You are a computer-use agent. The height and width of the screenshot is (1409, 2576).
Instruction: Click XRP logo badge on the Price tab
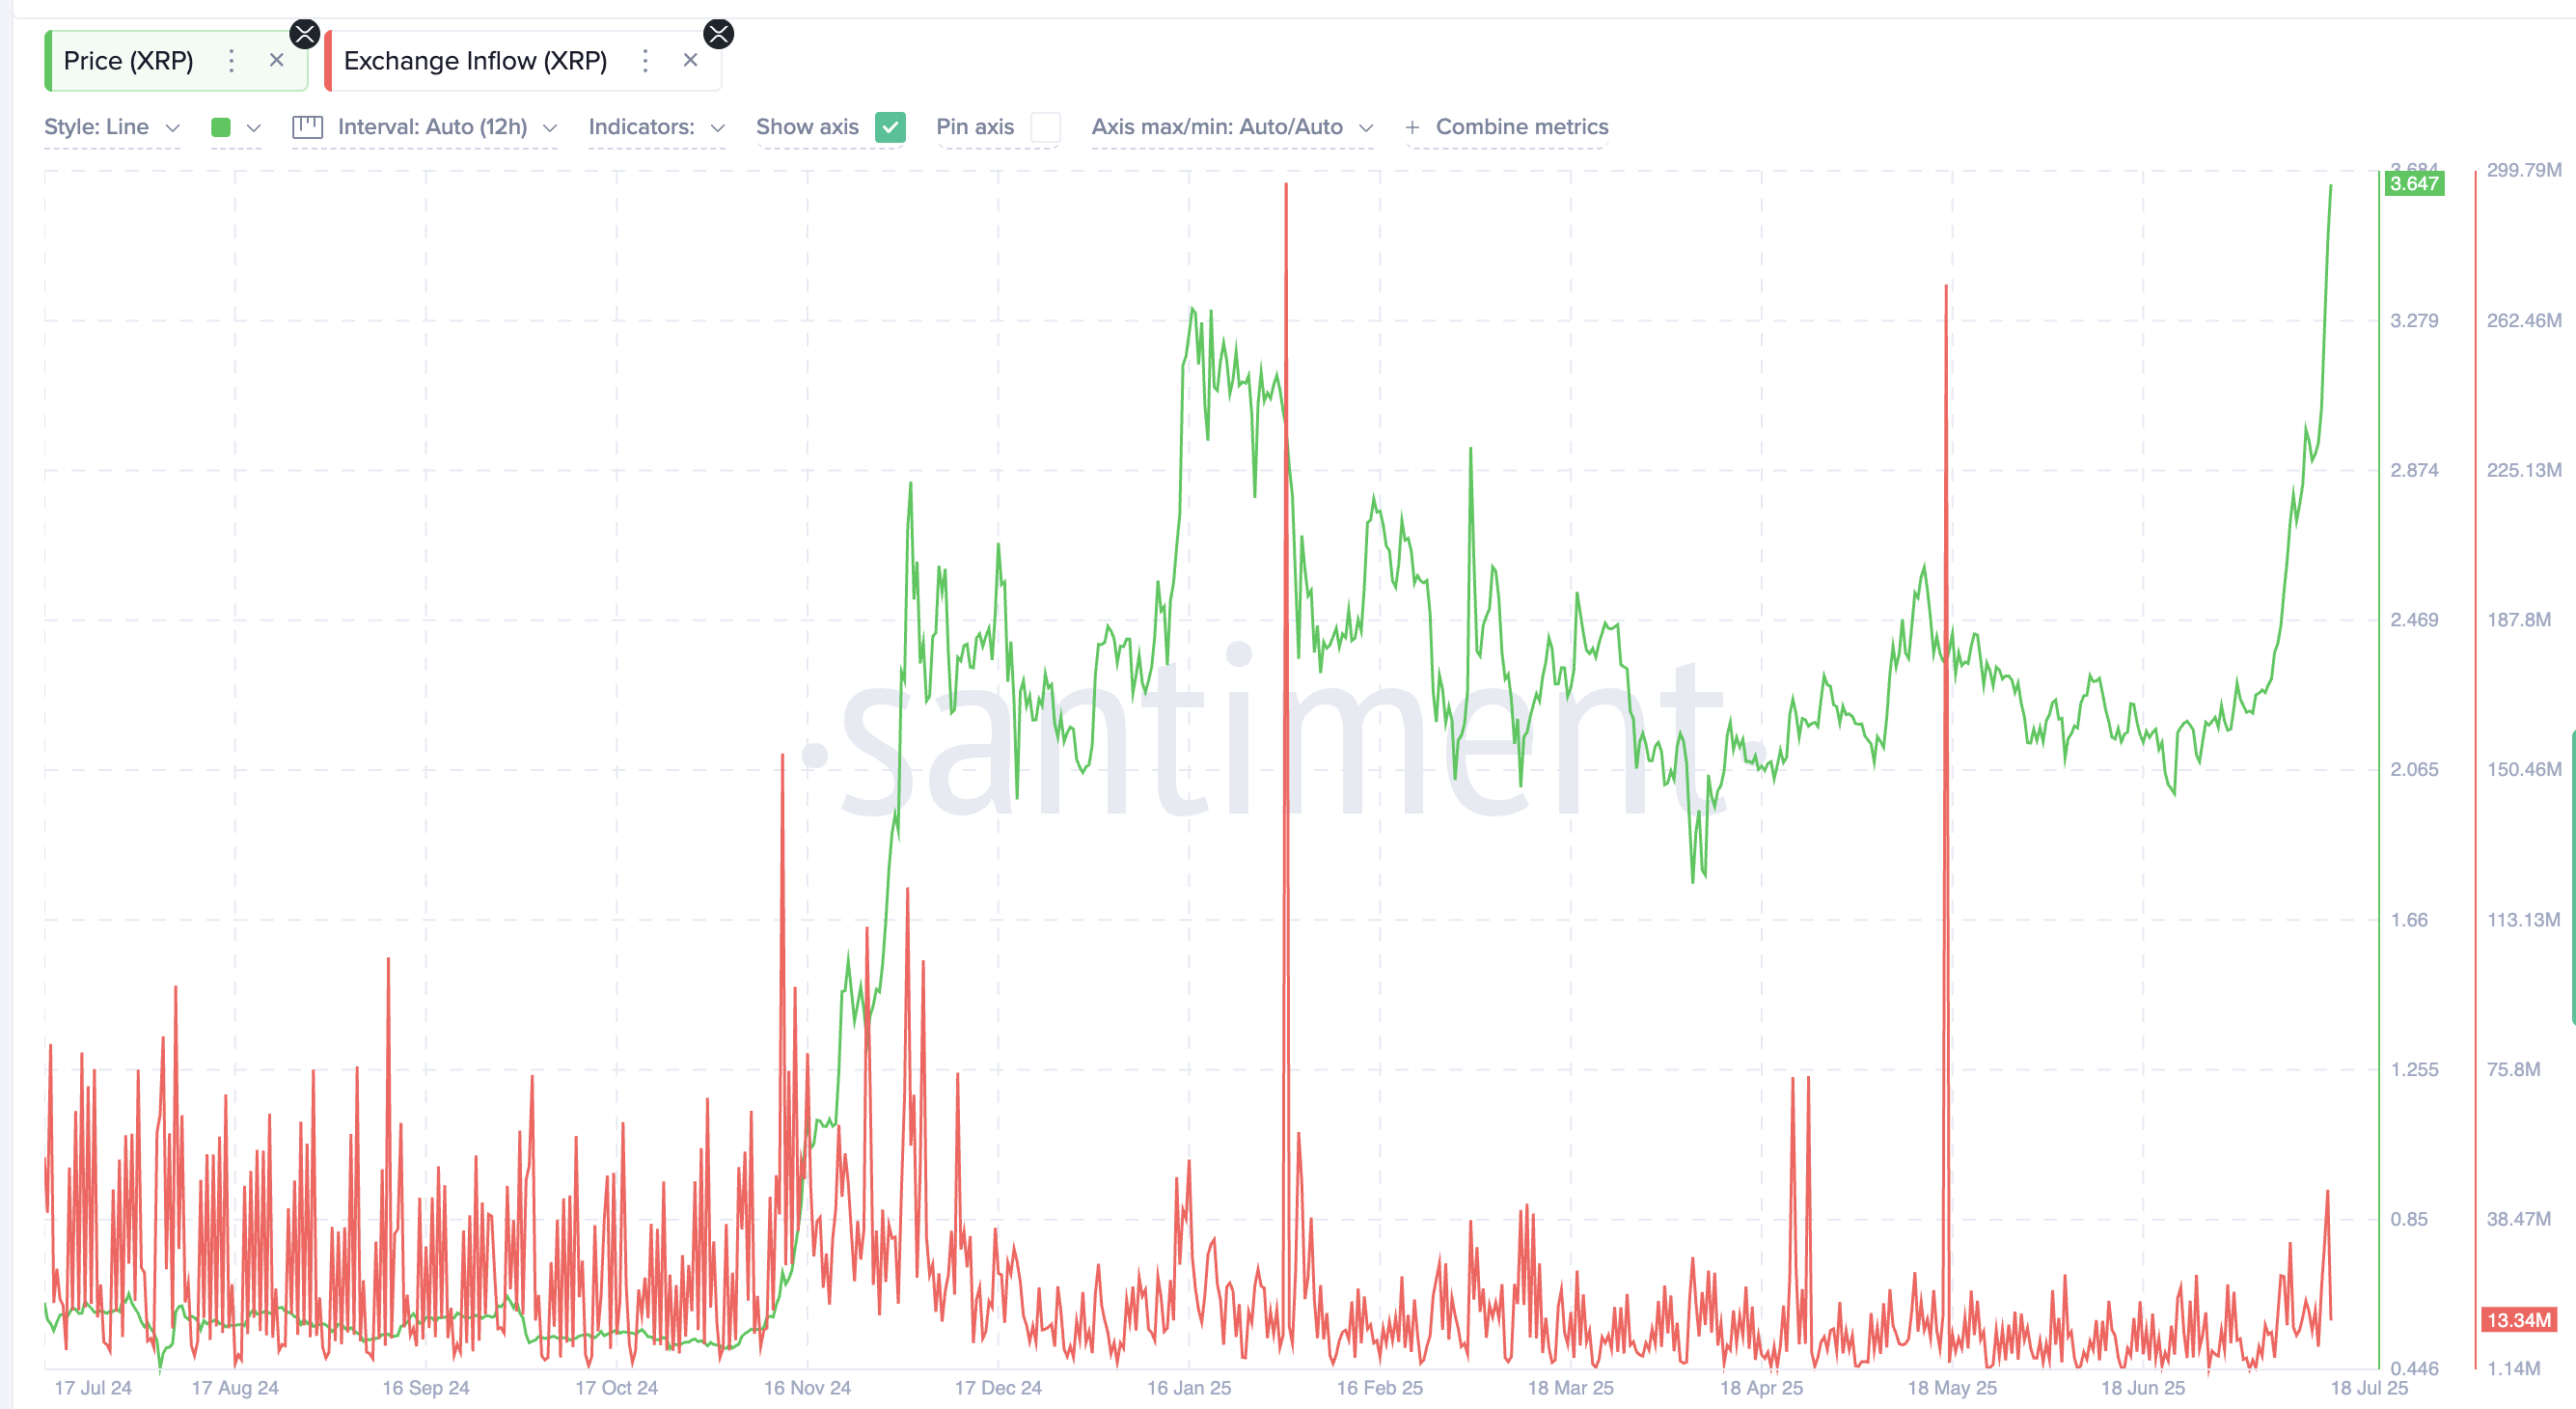(304, 34)
